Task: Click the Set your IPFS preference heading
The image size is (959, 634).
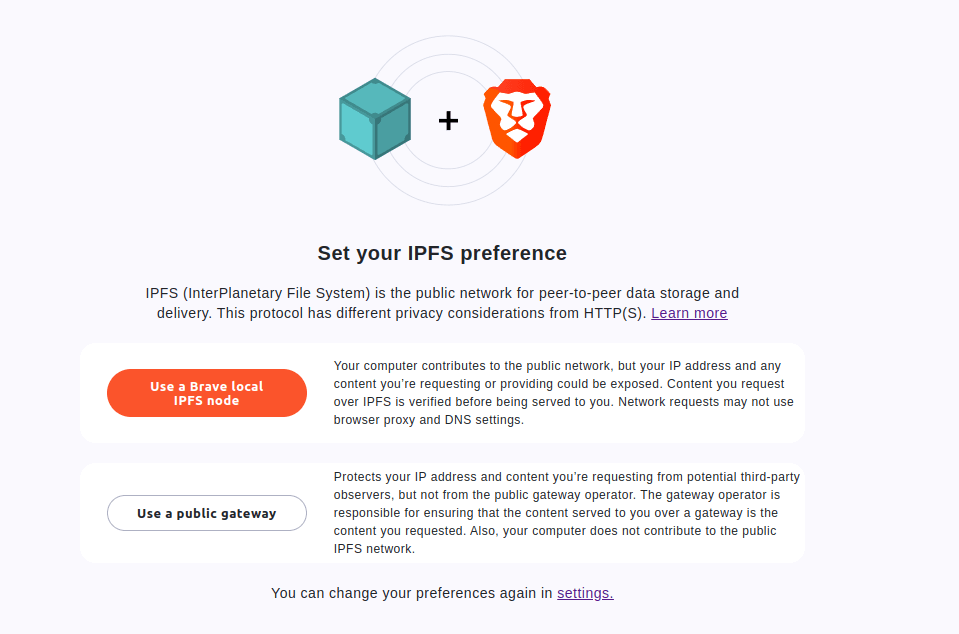Action: 442,253
